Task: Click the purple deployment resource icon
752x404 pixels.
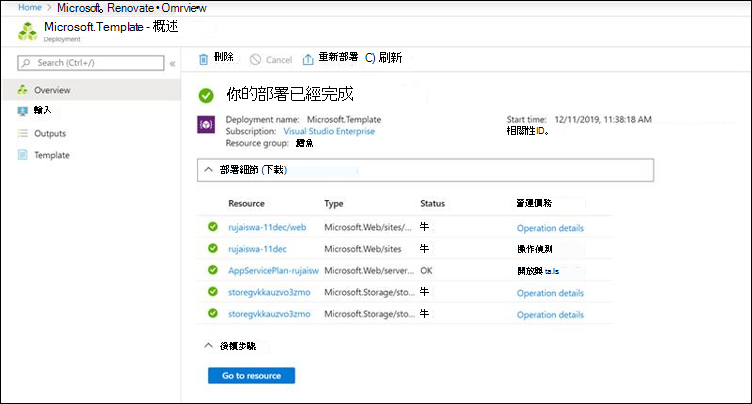Action: tap(206, 125)
